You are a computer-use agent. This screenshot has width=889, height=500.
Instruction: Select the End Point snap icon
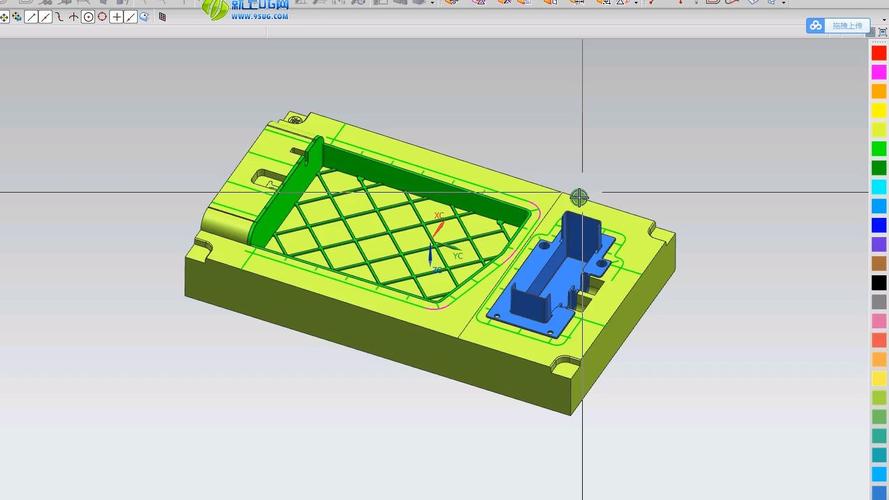[x=32, y=17]
